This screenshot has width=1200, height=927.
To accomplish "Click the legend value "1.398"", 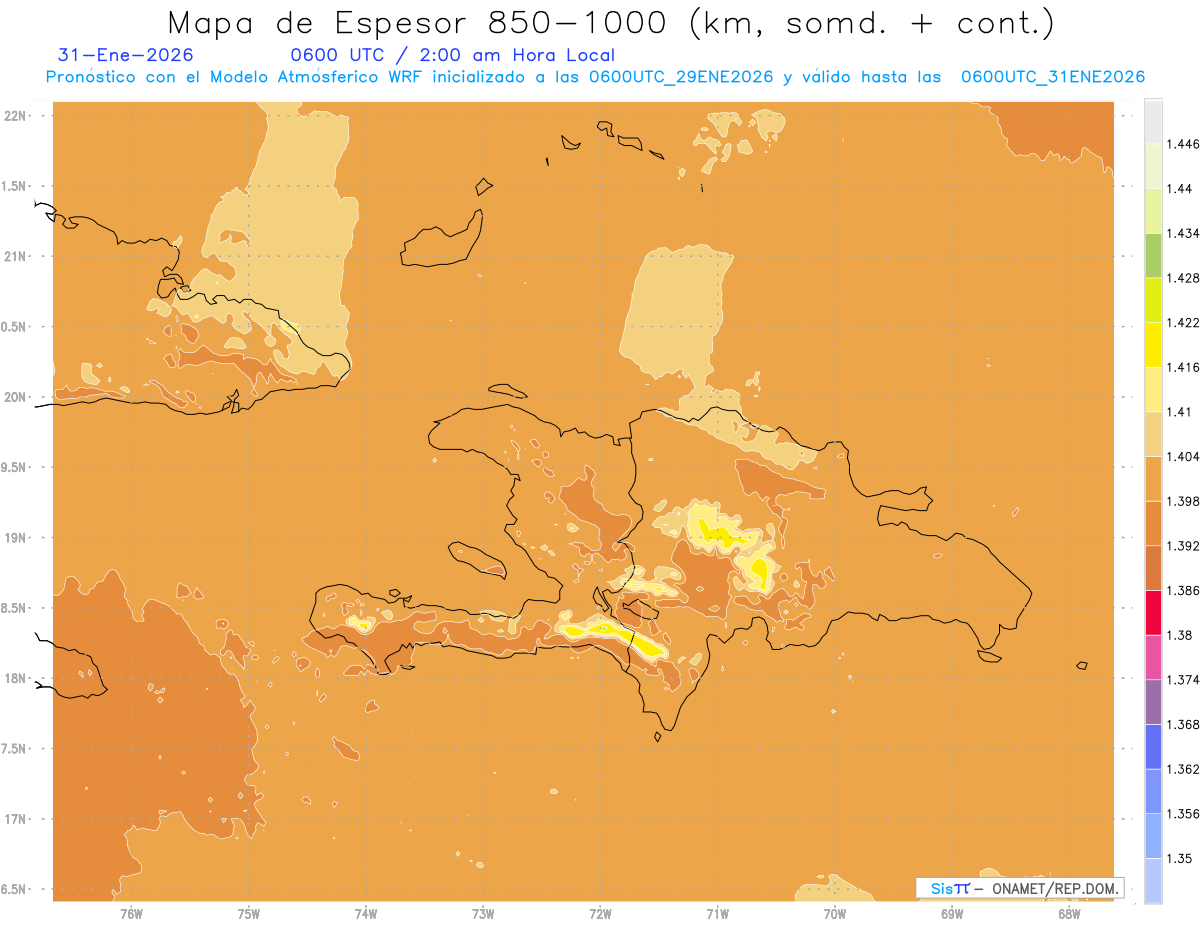I will tap(1182, 501).
